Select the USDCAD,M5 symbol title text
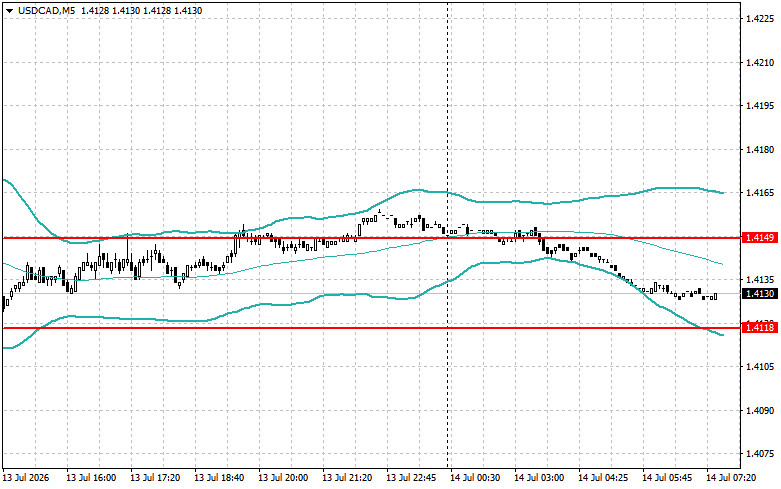Image resolution: width=781 pixels, height=489 pixels. click(47, 10)
